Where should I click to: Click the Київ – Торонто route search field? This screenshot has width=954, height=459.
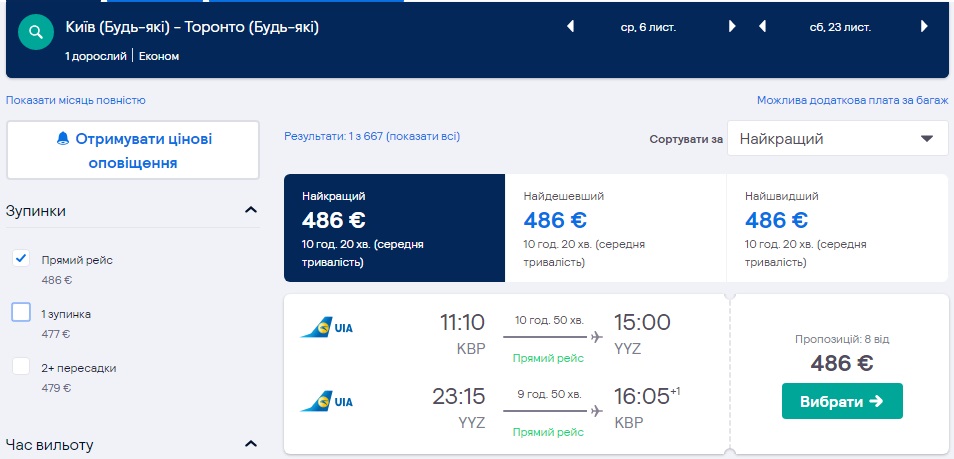pyautogui.click(x=192, y=28)
